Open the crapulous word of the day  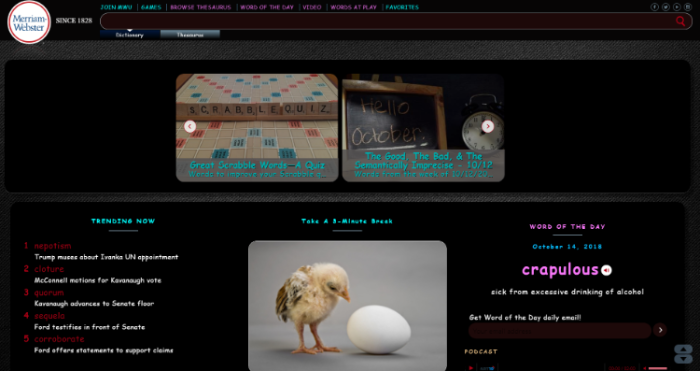coord(560,270)
